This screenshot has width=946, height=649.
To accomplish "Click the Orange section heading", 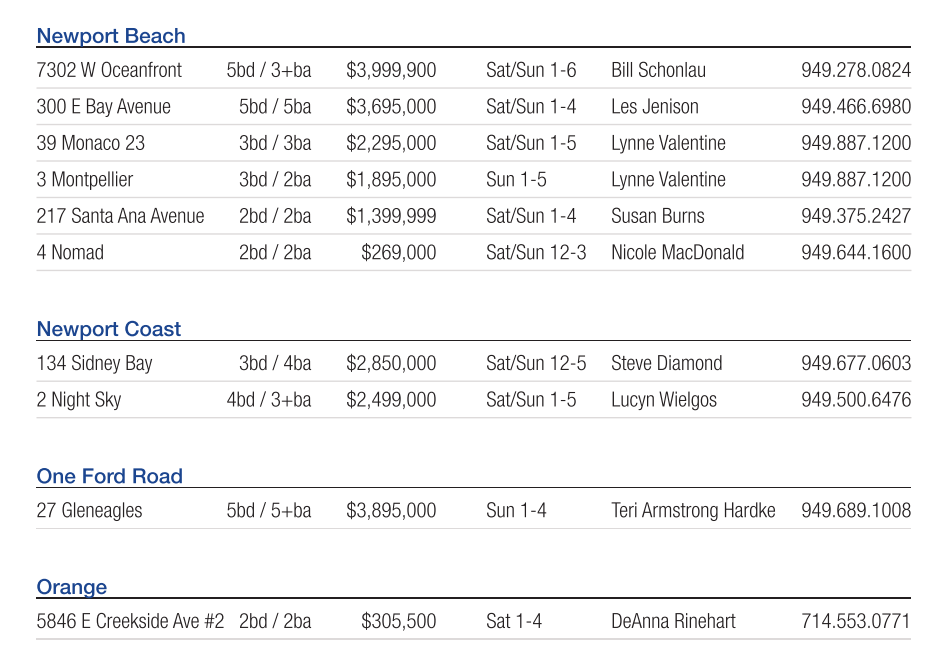I will (x=72, y=587).
